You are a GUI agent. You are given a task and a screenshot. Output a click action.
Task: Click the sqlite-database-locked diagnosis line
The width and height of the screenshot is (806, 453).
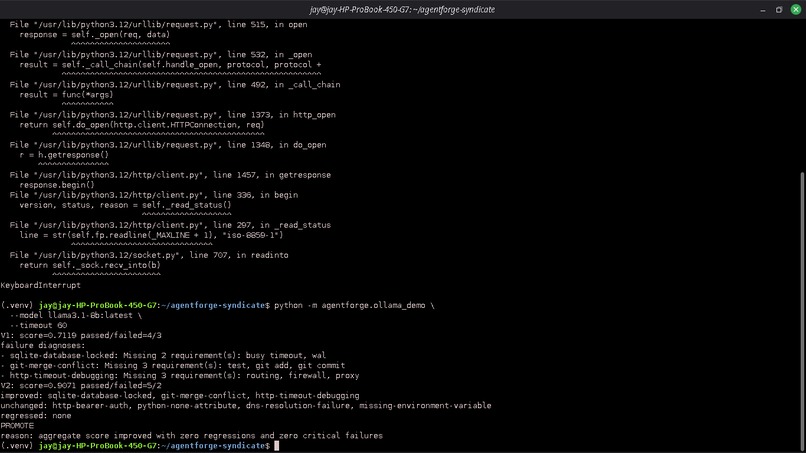pos(163,355)
